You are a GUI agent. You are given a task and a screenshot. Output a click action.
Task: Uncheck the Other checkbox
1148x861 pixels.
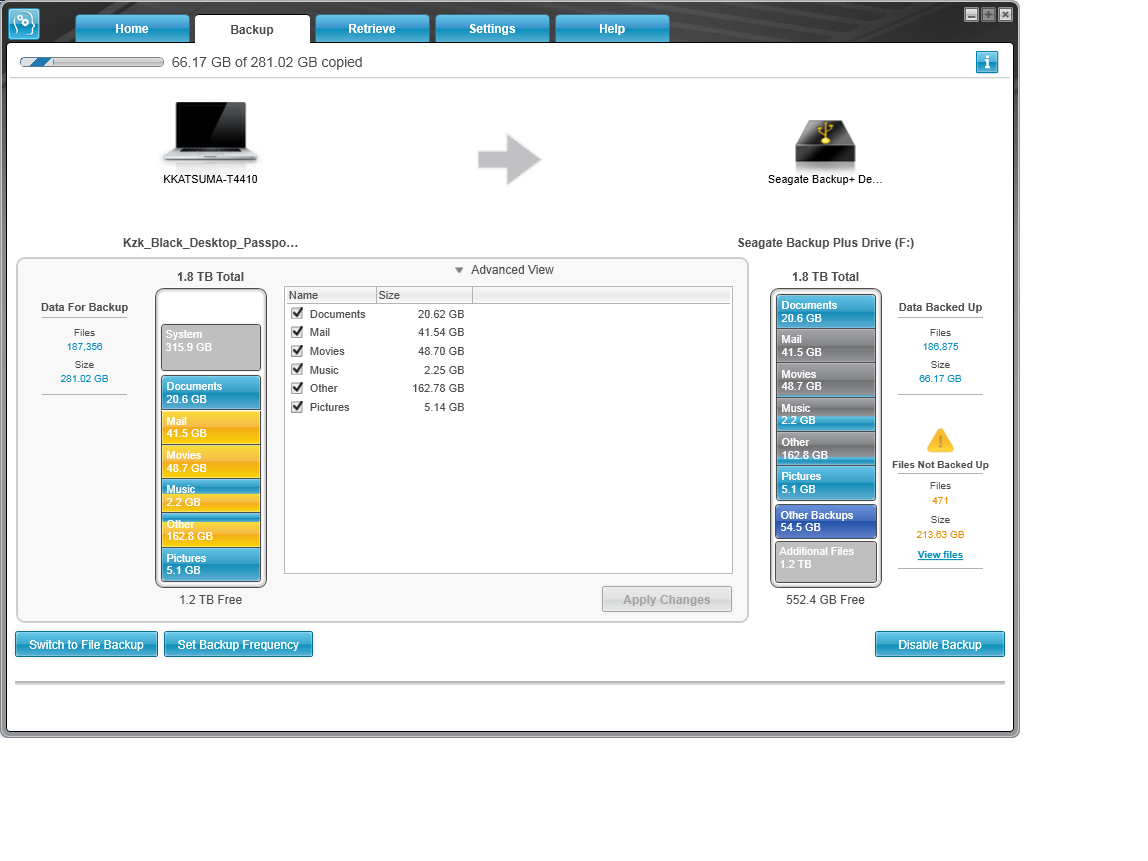(x=297, y=388)
